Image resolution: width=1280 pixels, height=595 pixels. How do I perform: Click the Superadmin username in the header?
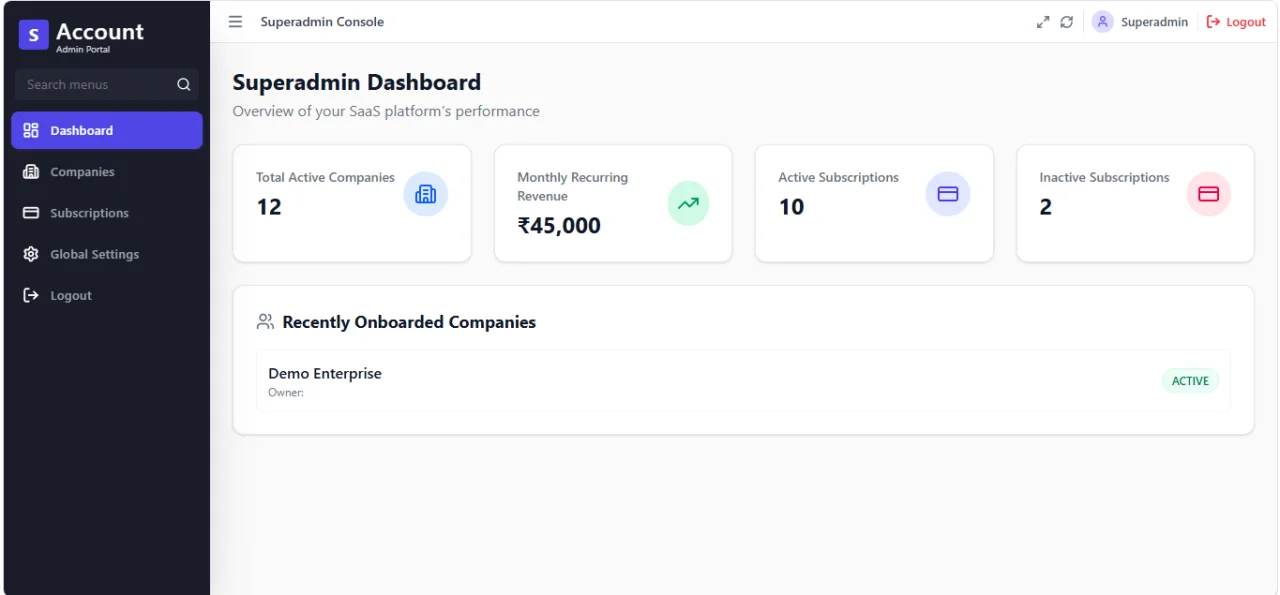(1154, 22)
